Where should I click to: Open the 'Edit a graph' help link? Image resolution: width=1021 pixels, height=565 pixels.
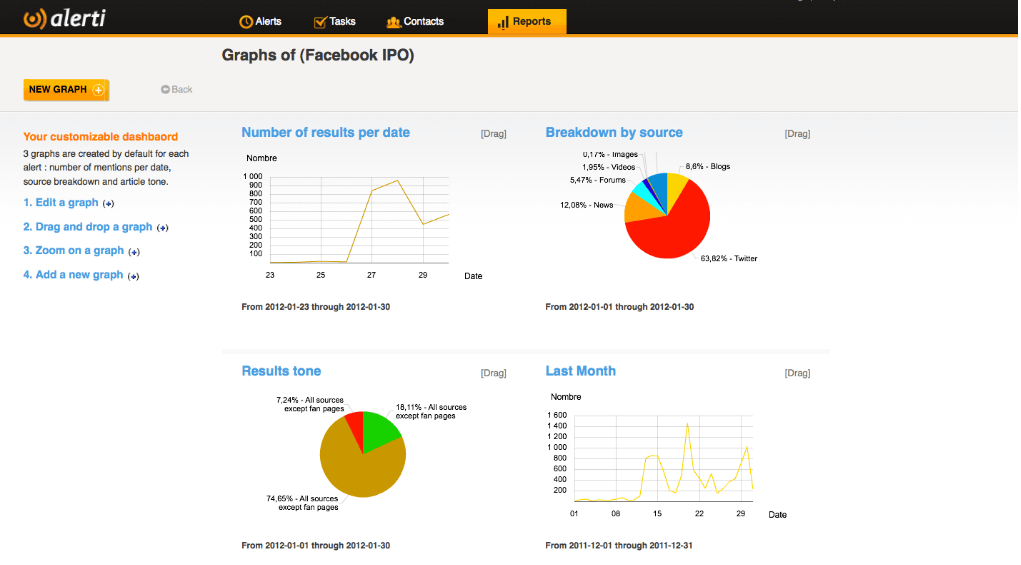61,202
